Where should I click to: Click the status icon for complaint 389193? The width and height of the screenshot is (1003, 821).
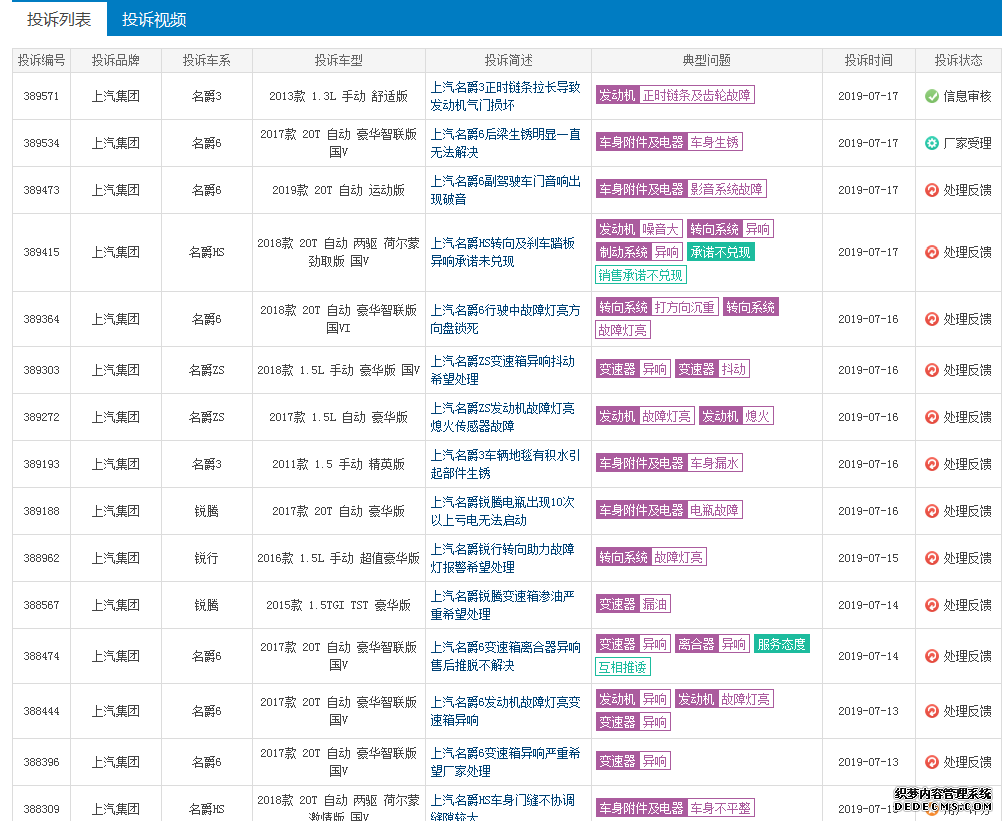pyautogui.click(x=932, y=464)
